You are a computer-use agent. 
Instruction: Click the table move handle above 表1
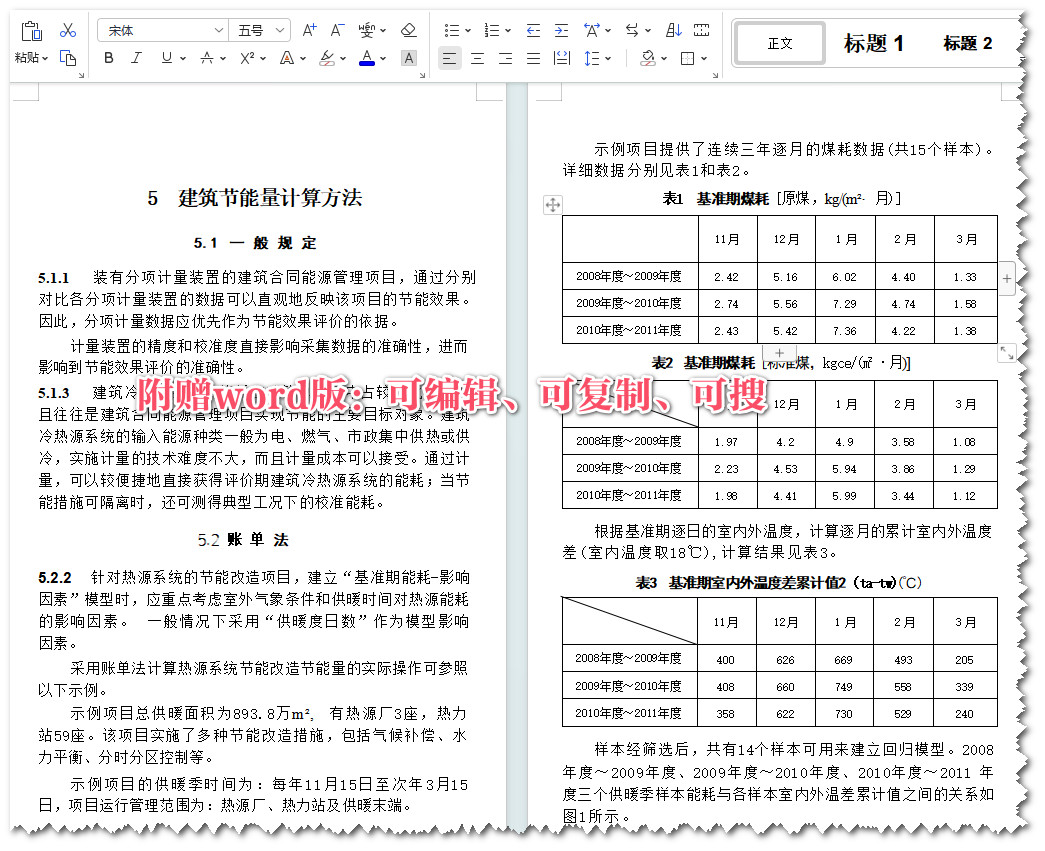point(553,205)
